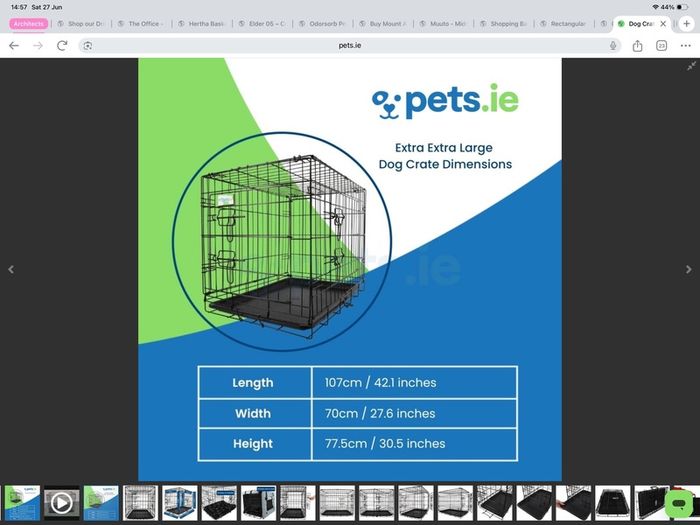700x525 pixels.
Task: Open the tab switcher showing 23 tabs
Action: pyautogui.click(x=662, y=46)
